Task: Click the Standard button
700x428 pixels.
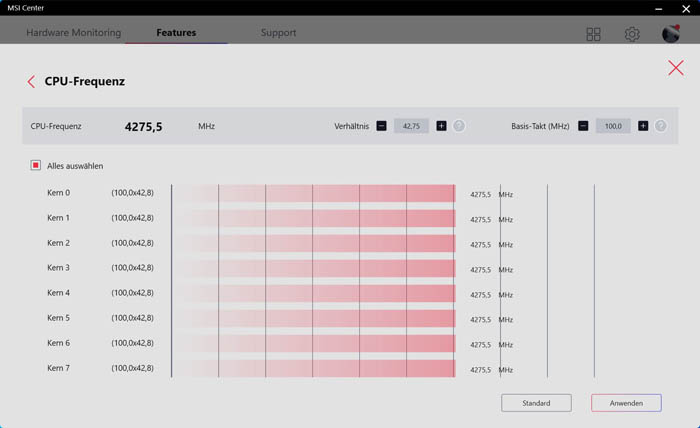Action: click(536, 403)
